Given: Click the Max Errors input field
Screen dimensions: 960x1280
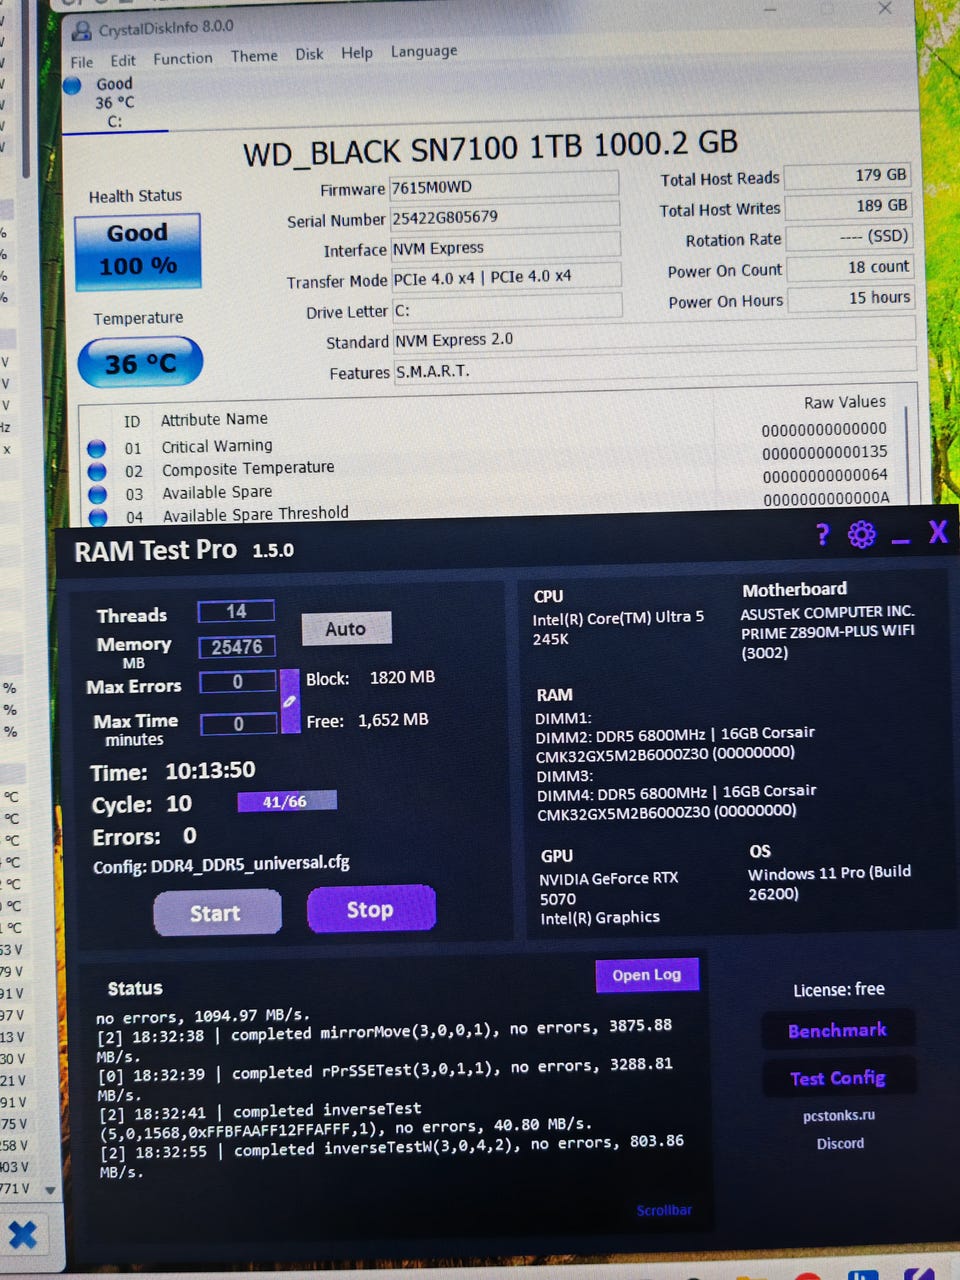Looking at the screenshot, I should pyautogui.click(x=238, y=682).
